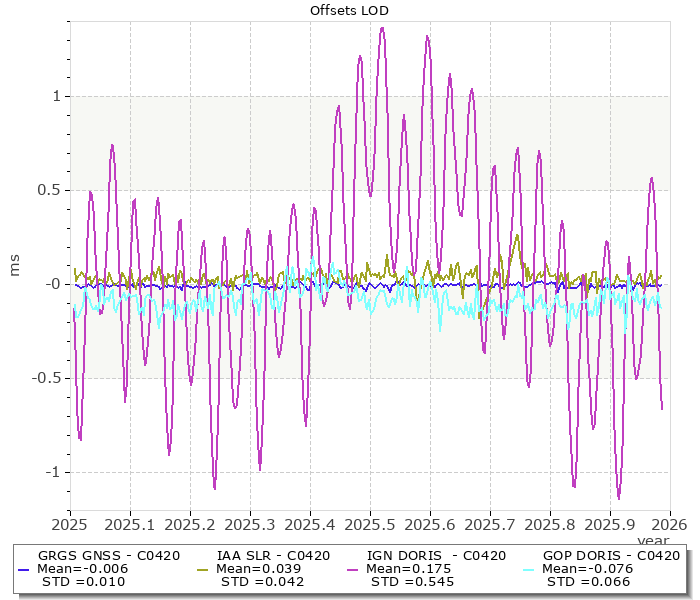Click the 2025.1 x-axis tick label
Viewport: 700px width, 600px height.
[130, 523]
